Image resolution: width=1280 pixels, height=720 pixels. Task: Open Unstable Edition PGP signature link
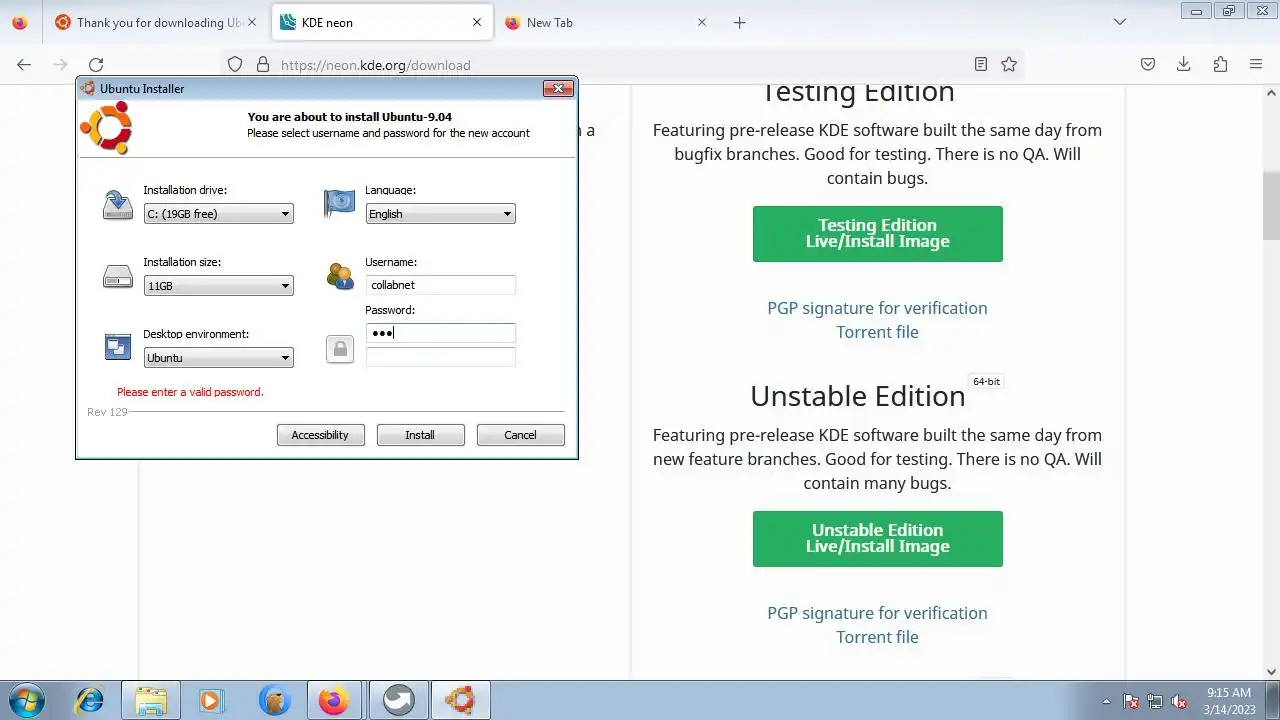(877, 613)
